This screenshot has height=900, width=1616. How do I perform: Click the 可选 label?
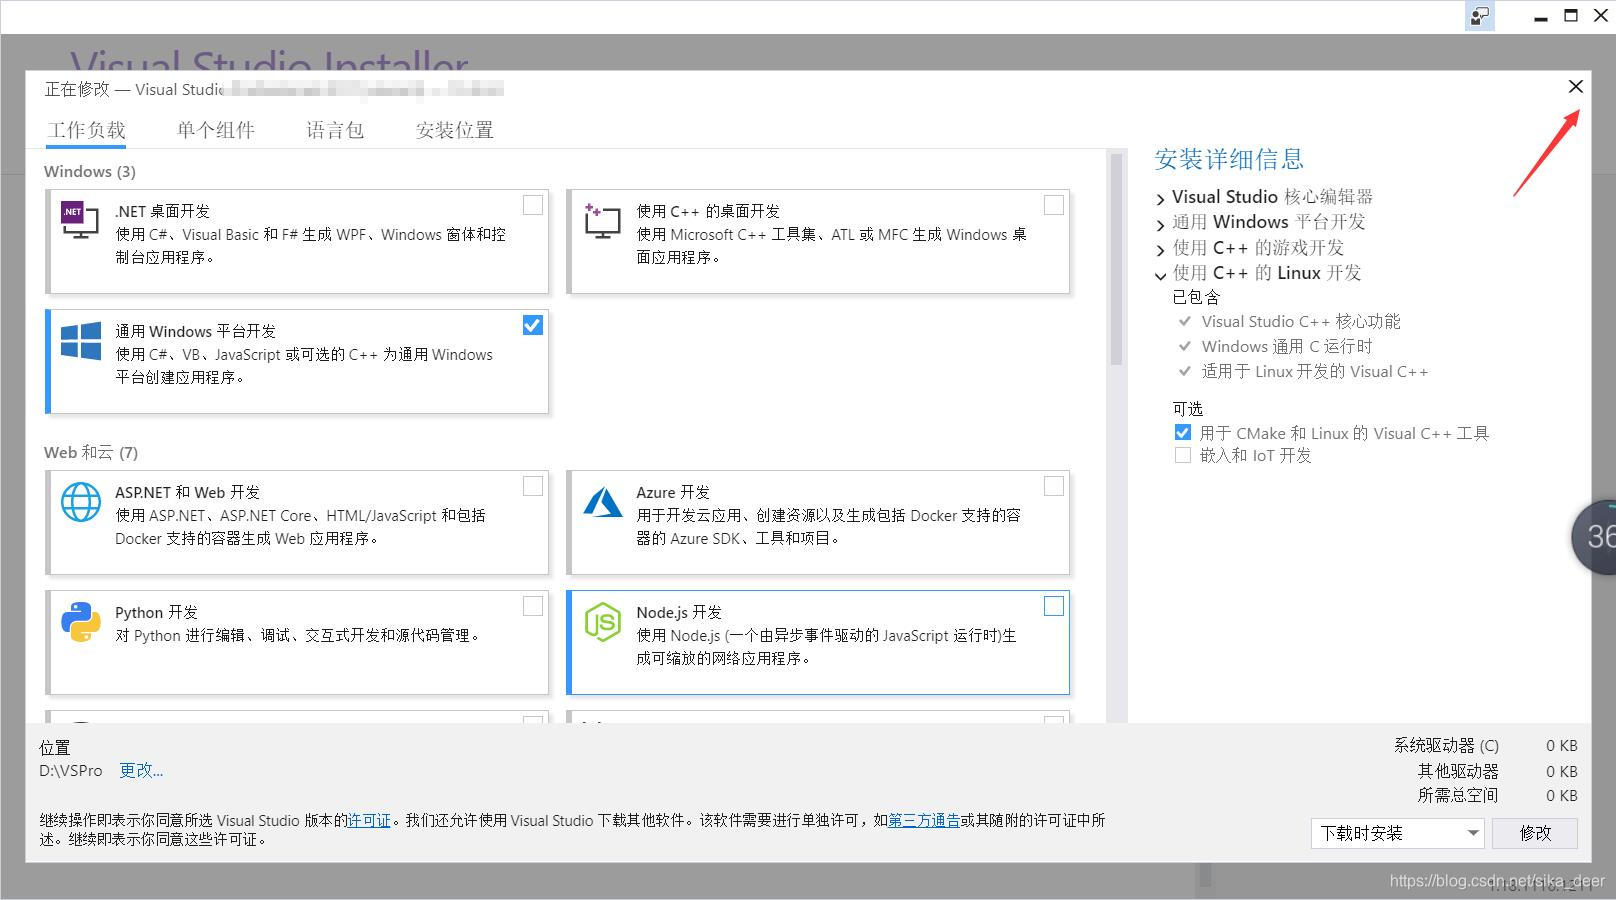coord(1188,408)
